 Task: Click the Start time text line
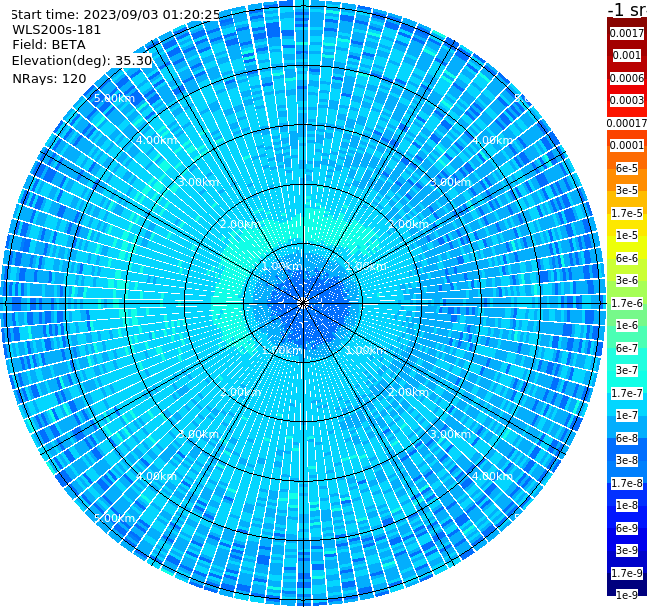(115, 15)
